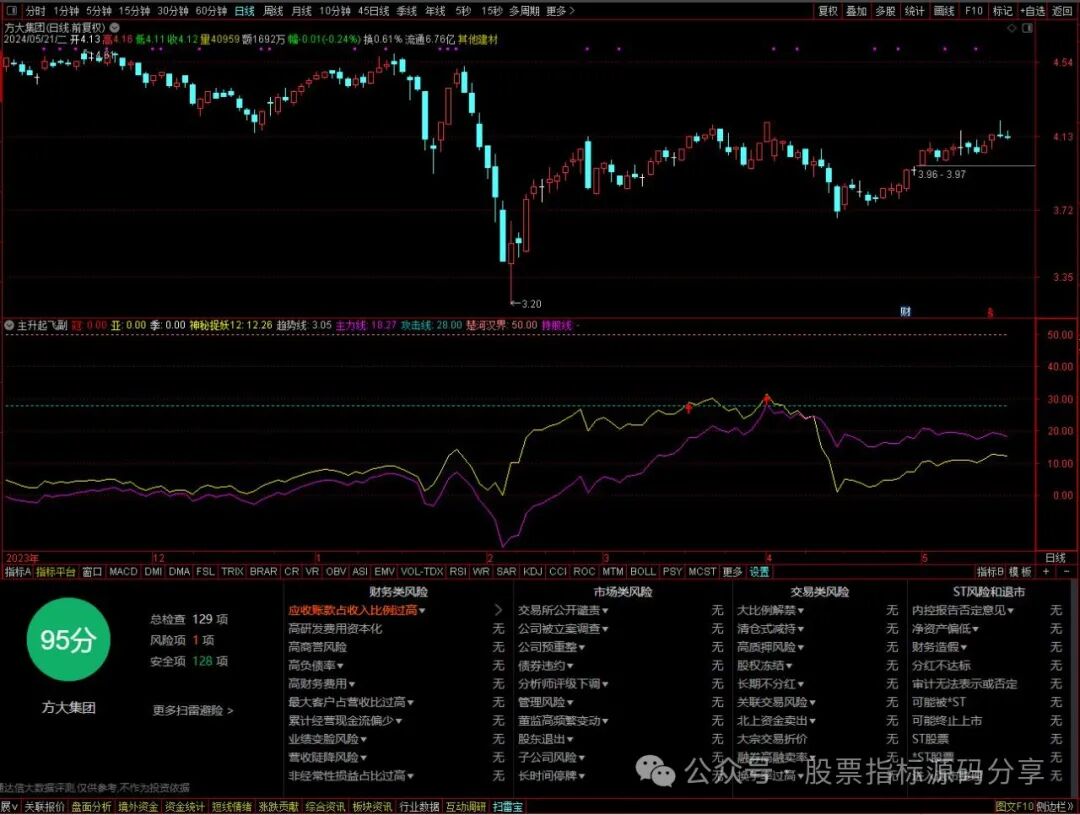Click the red $ marker on chart
This screenshot has height=815, width=1080.
[990, 312]
